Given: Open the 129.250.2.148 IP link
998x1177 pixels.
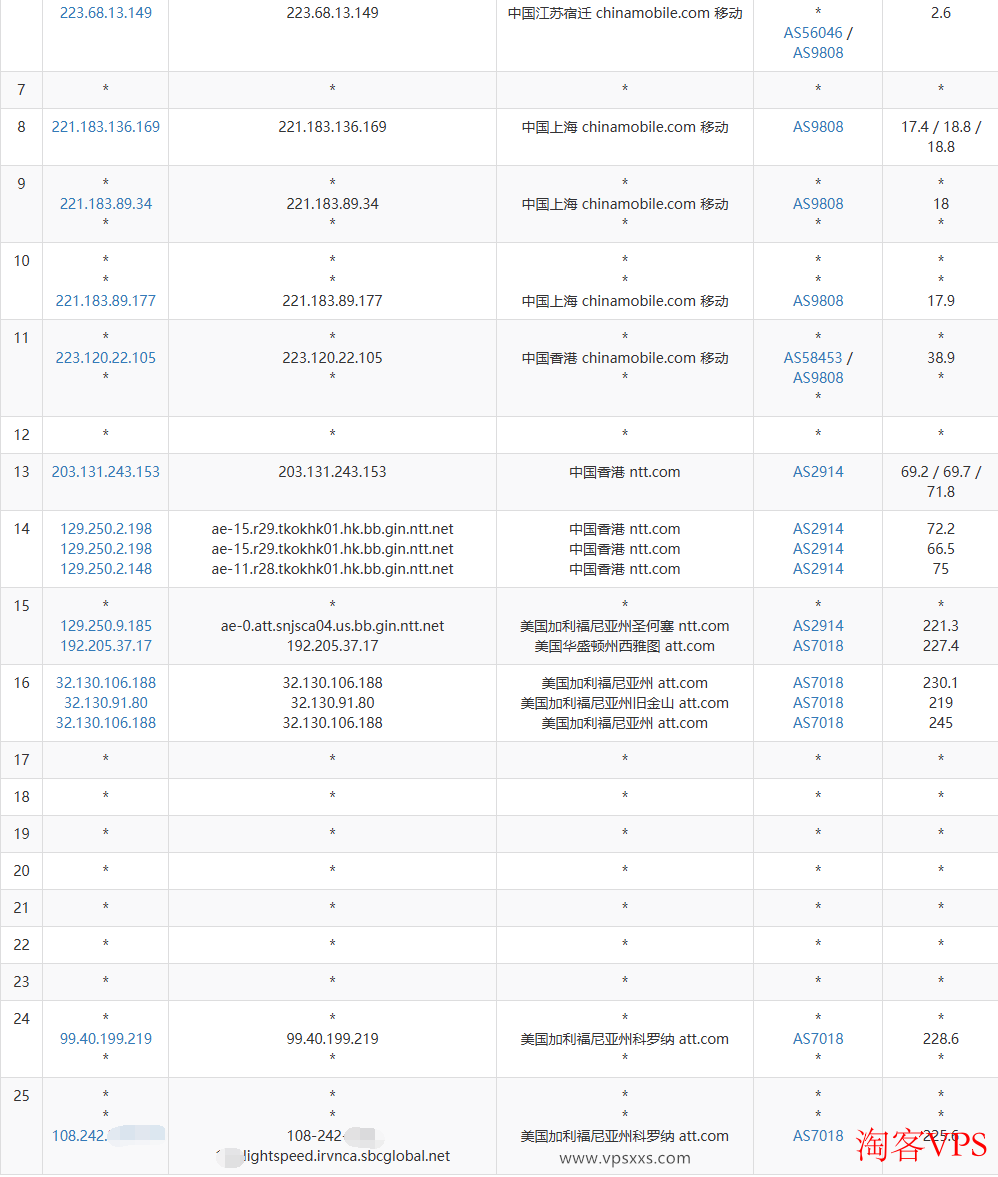Looking at the screenshot, I should pyautogui.click(x=106, y=569).
